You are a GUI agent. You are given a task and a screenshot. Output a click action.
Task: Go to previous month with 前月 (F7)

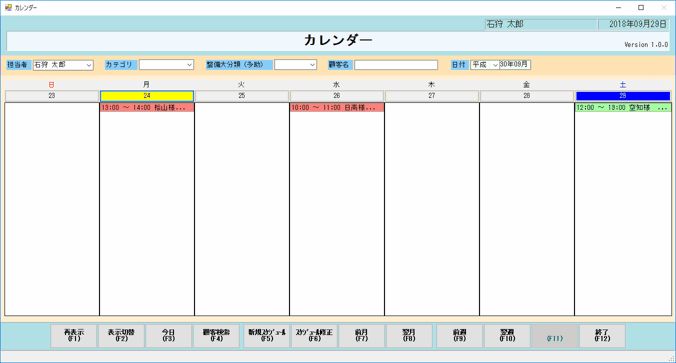point(362,336)
